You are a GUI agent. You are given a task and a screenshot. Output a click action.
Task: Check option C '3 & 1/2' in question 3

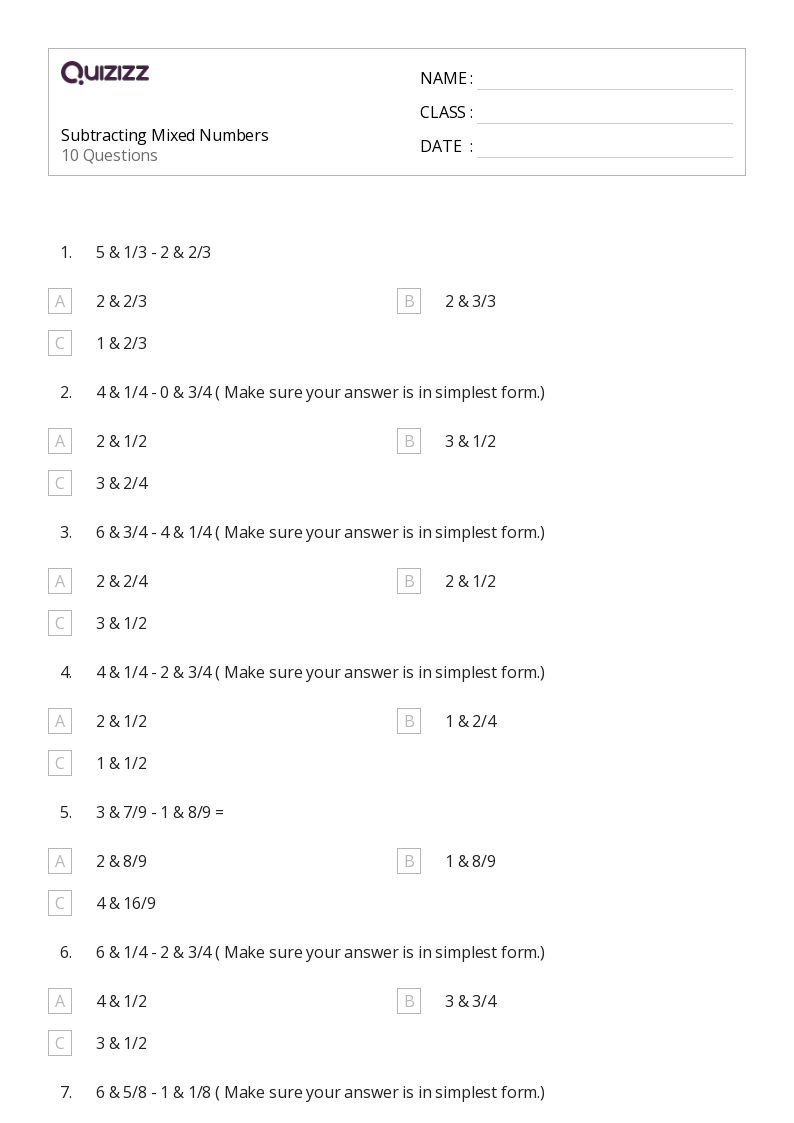[60, 623]
